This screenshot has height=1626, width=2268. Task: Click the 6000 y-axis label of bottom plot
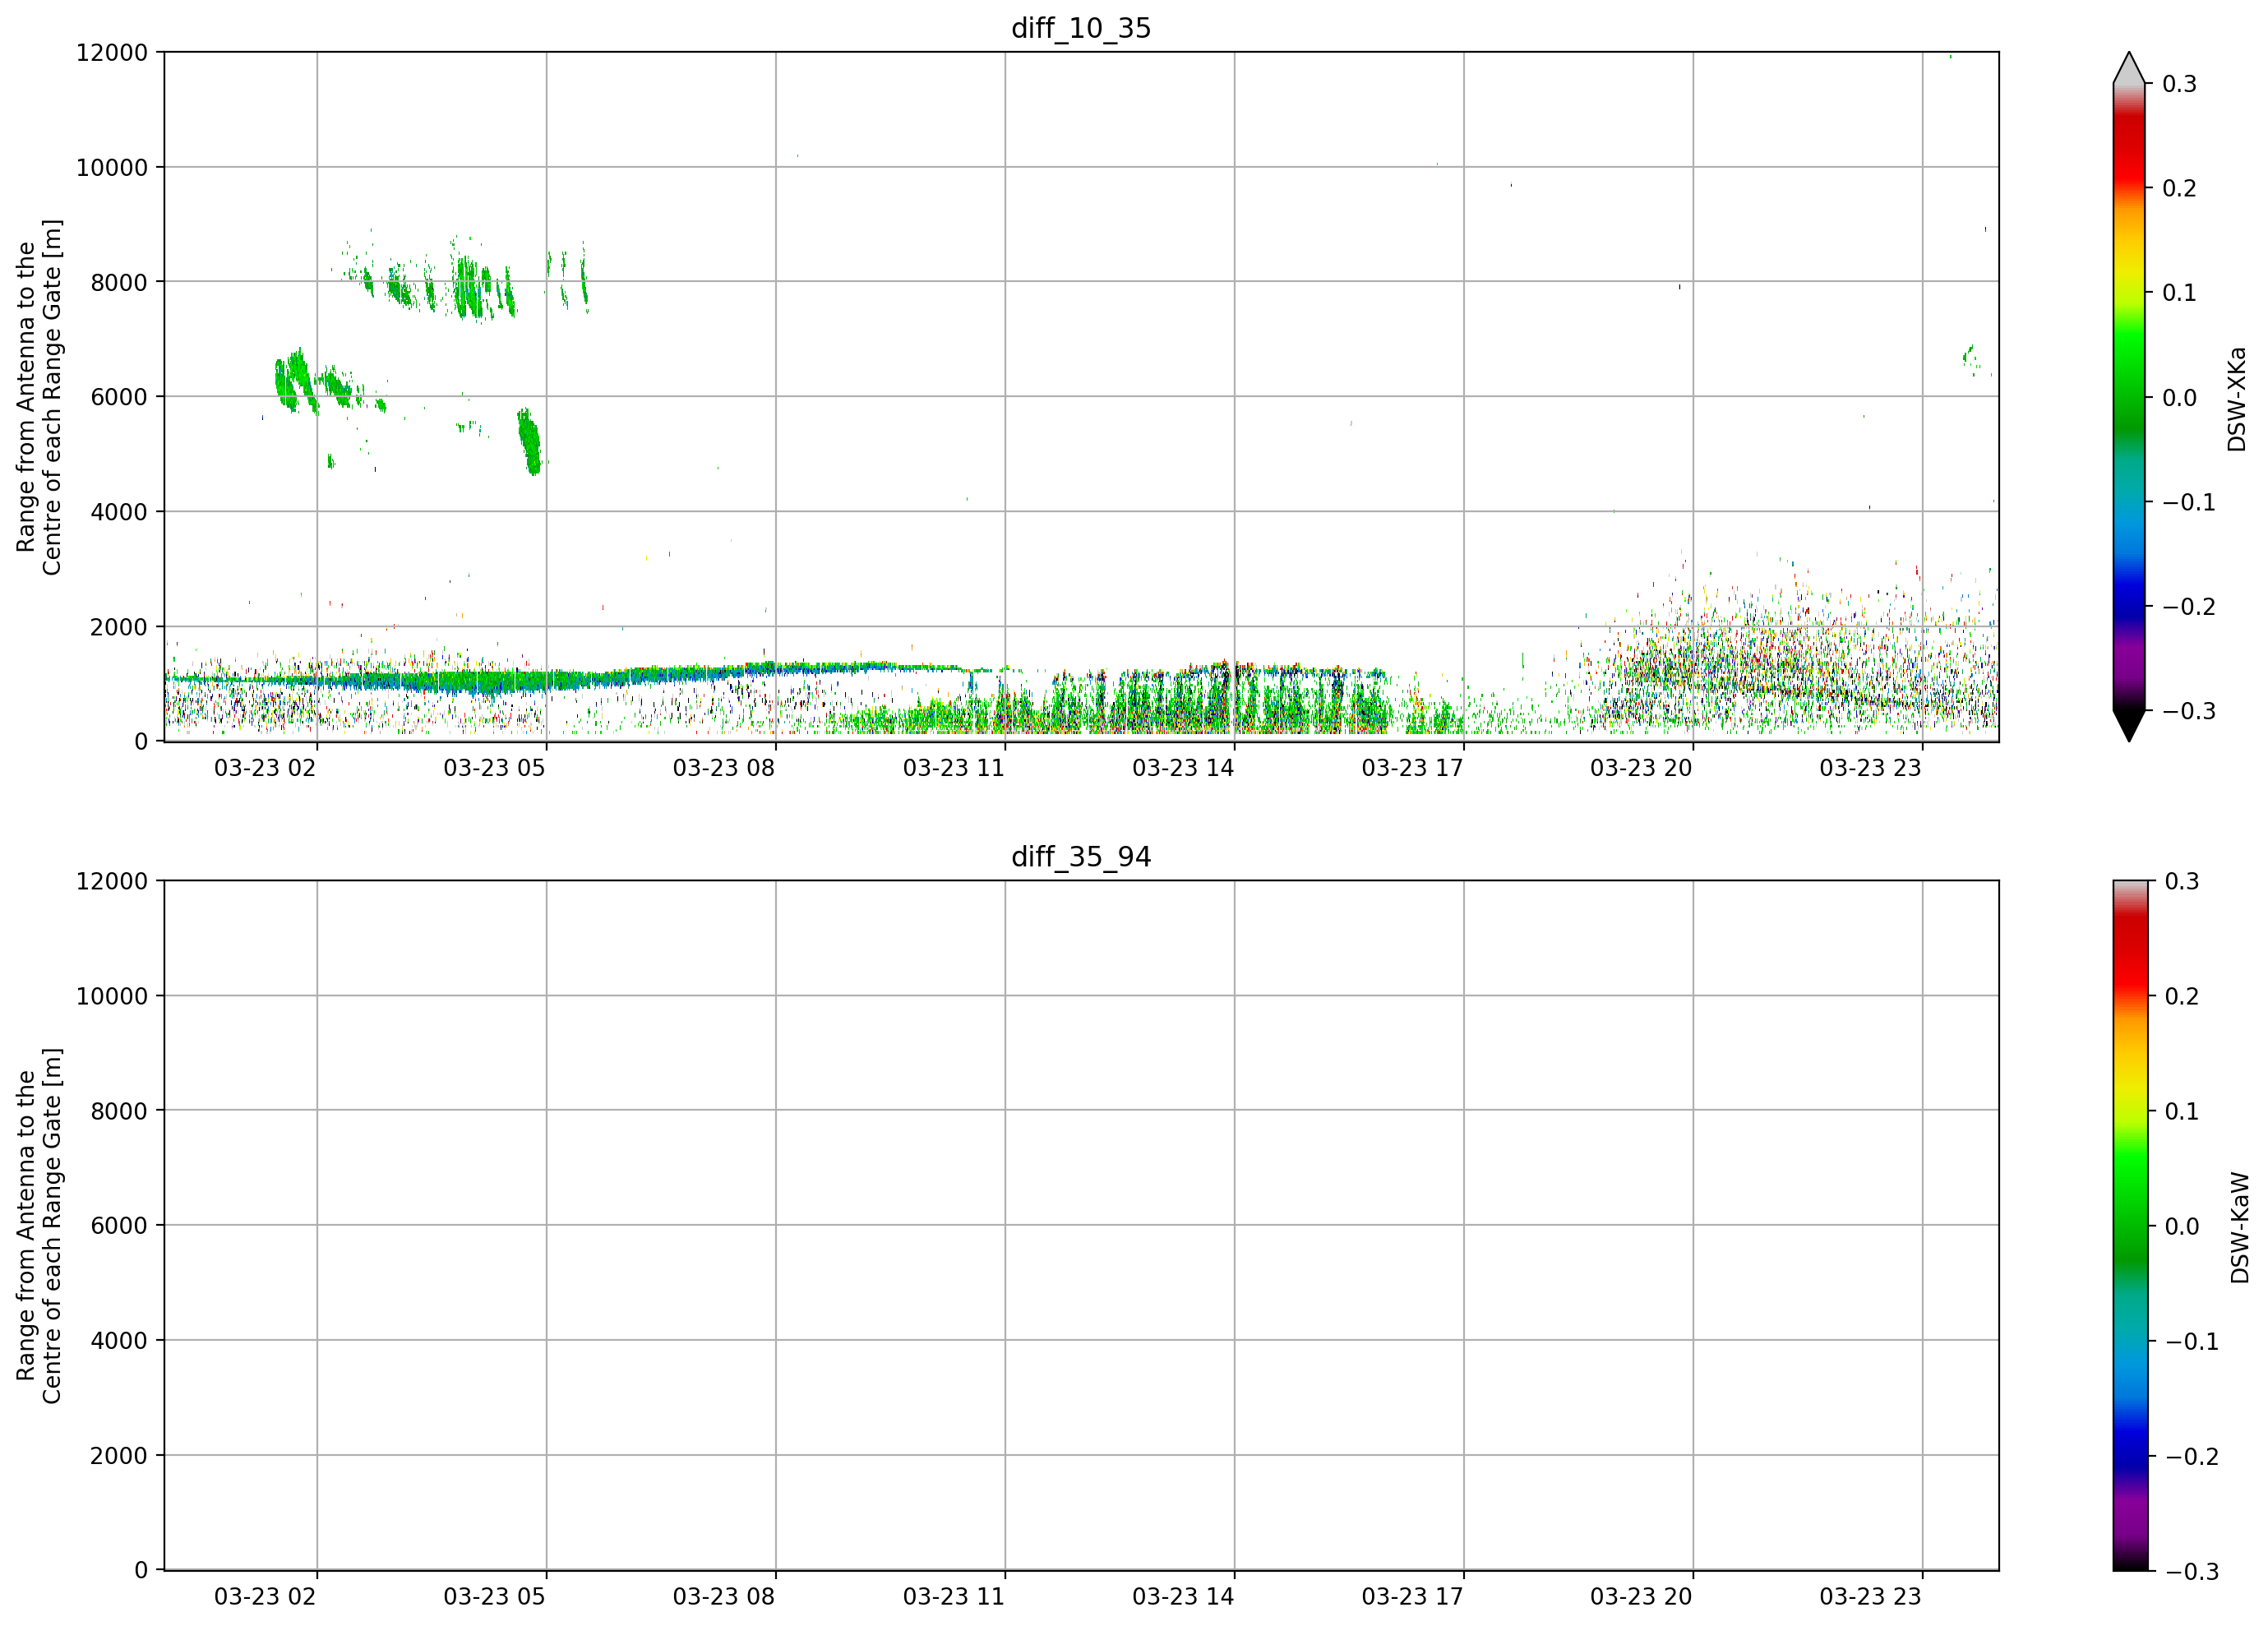click(x=119, y=1226)
